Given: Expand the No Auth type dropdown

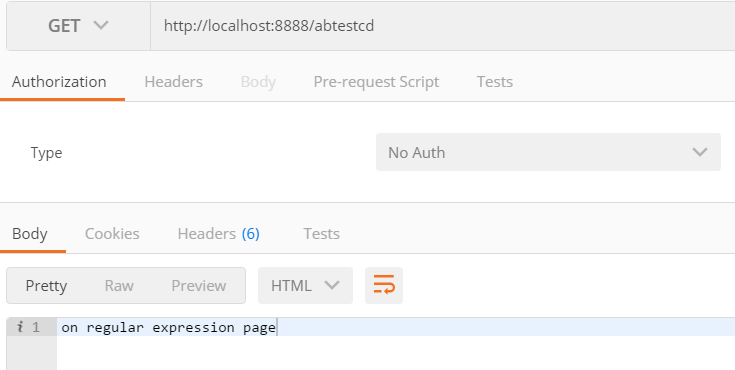Looking at the screenshot, I should pyautogui.click(x=548, y=152).
